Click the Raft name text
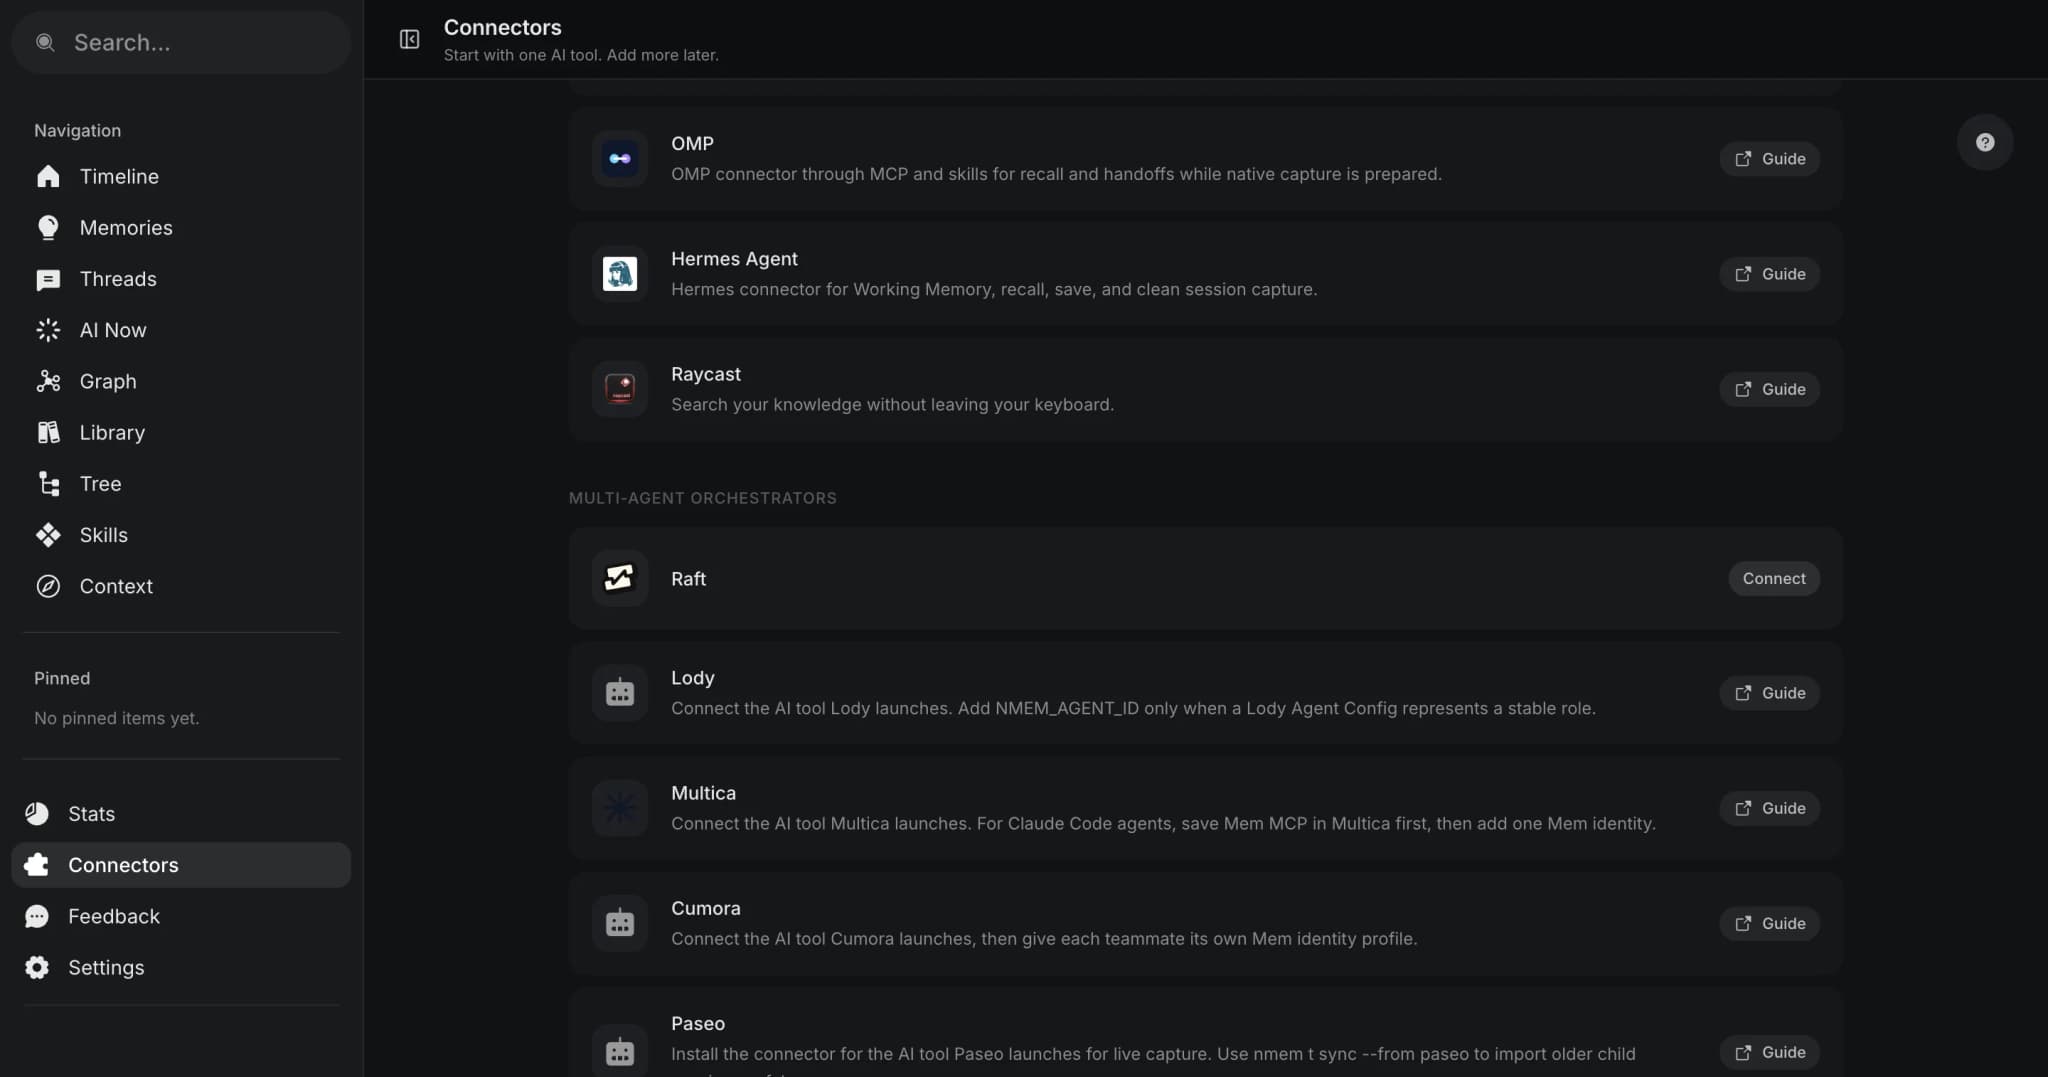 [688, 578]
